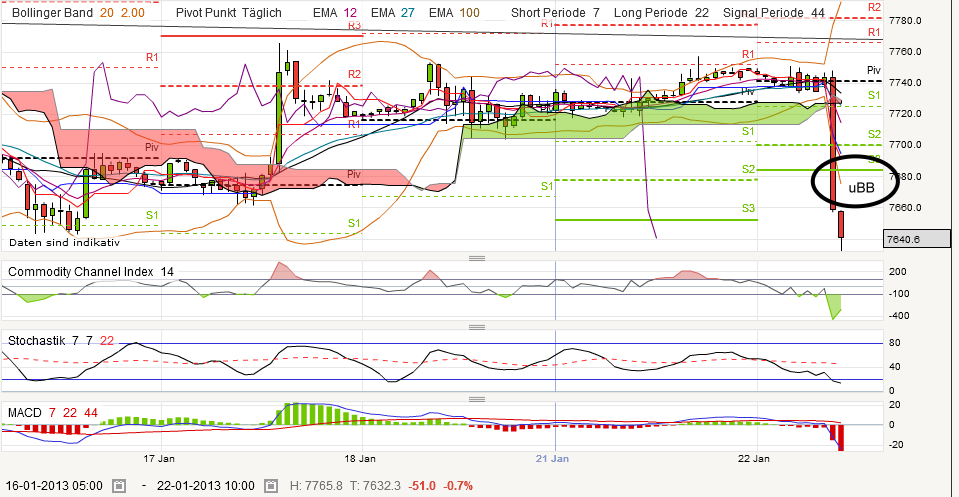The width and height of the screenshot is (959, 497).
Task: Click the 7660.0 price axis label
Action: point(905,208)
